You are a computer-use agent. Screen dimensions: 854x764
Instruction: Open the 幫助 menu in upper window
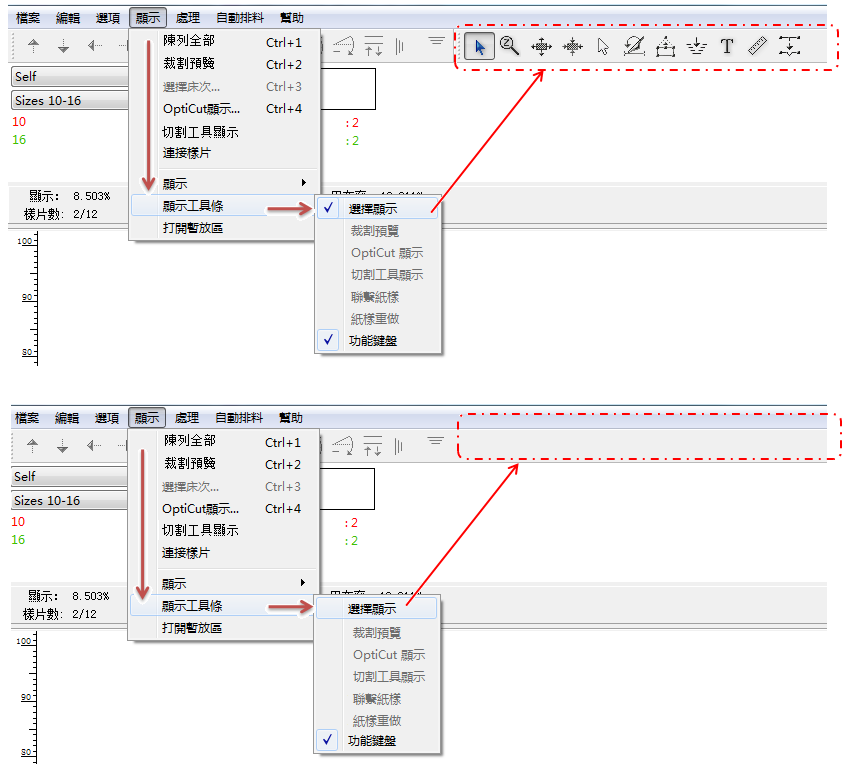point(291,18)
